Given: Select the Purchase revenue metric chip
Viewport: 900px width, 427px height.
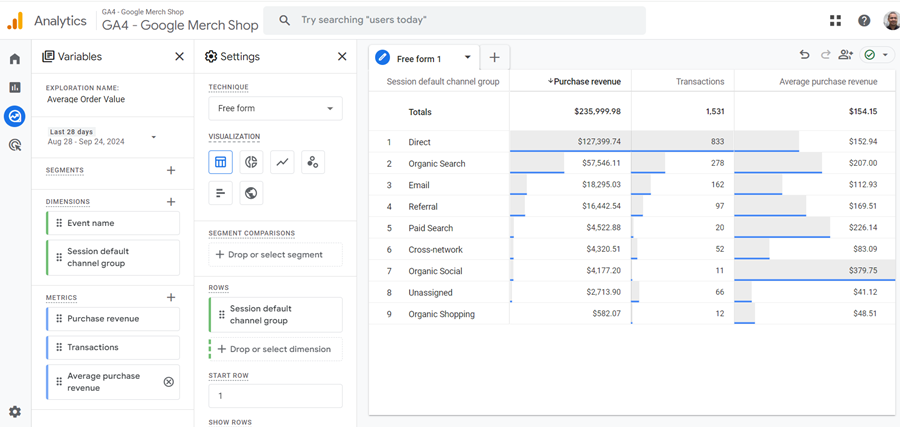Looking at the screenshot, I should click(113, 319).
